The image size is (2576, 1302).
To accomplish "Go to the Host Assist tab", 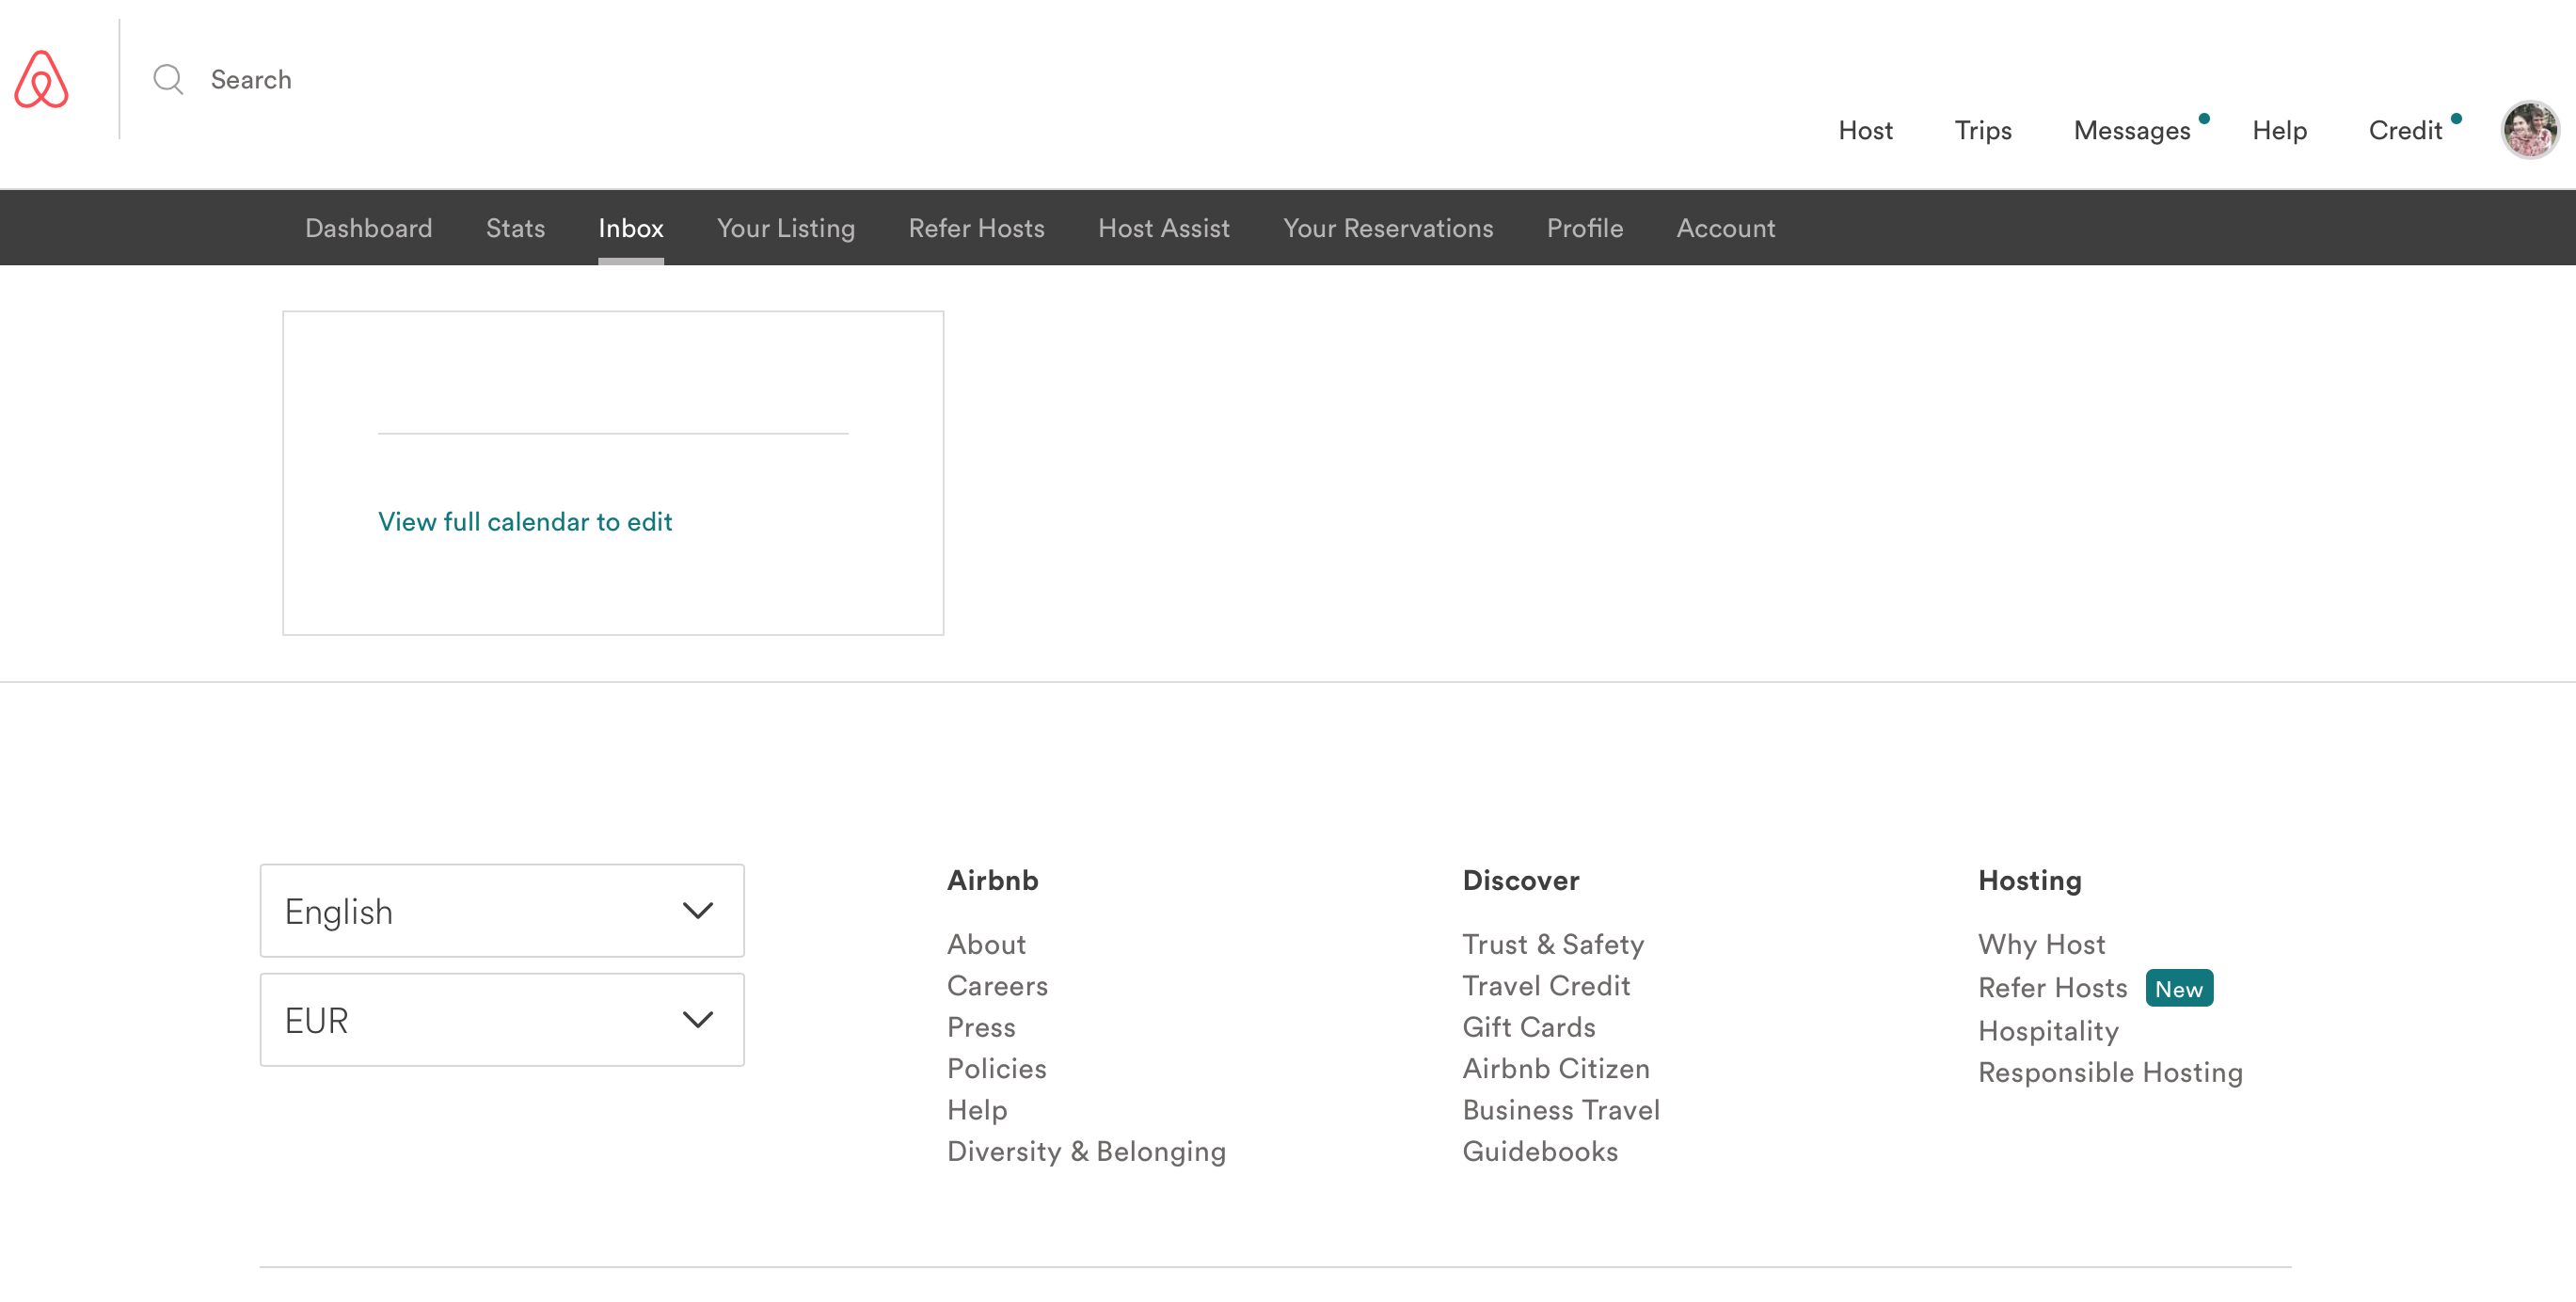I will click(1164, 228).
